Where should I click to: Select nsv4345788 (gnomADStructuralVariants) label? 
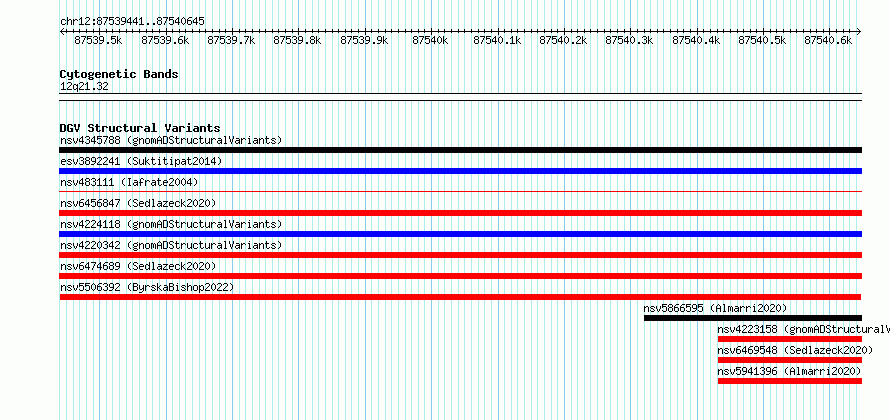[x=171, y=140]
